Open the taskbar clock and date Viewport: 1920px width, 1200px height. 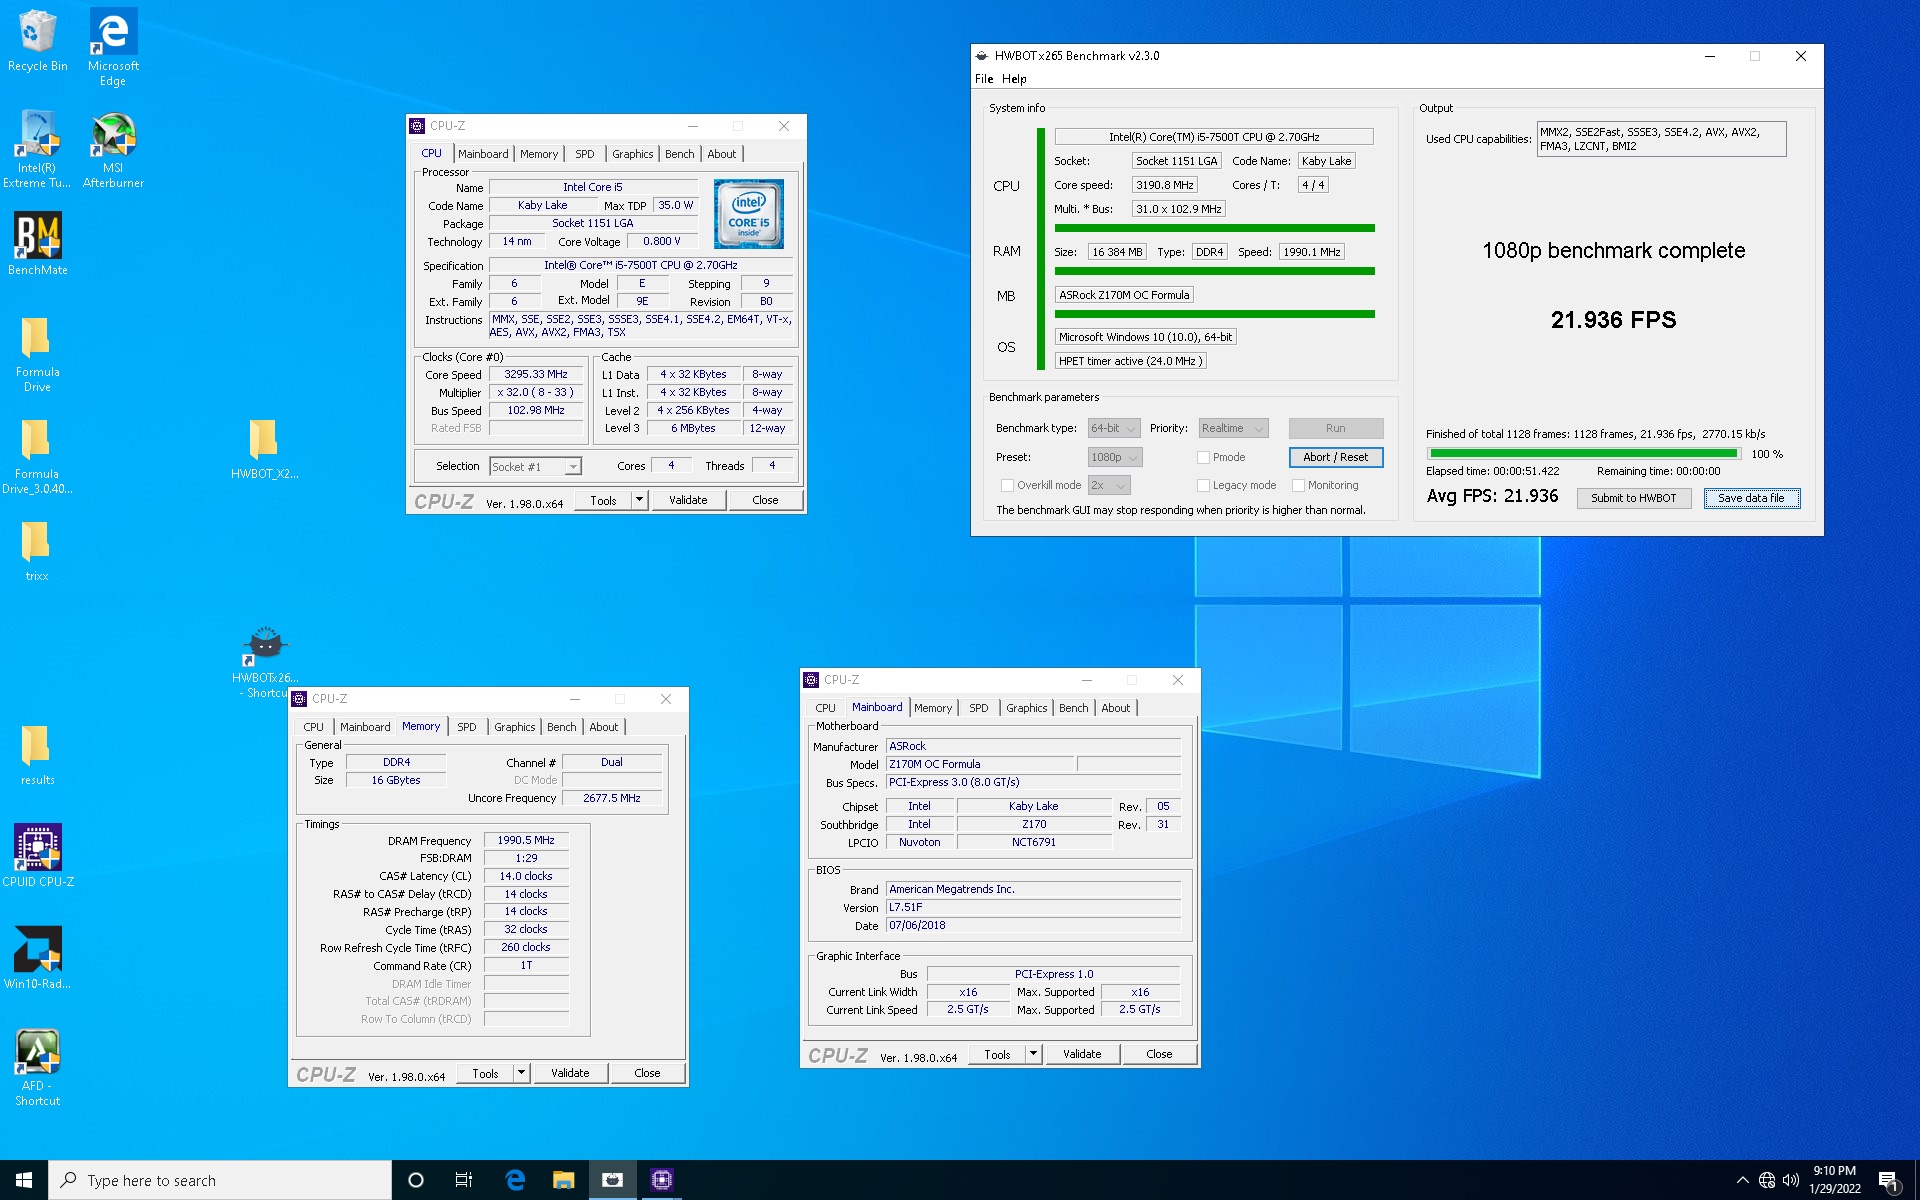click(x=1834, y=1180)
